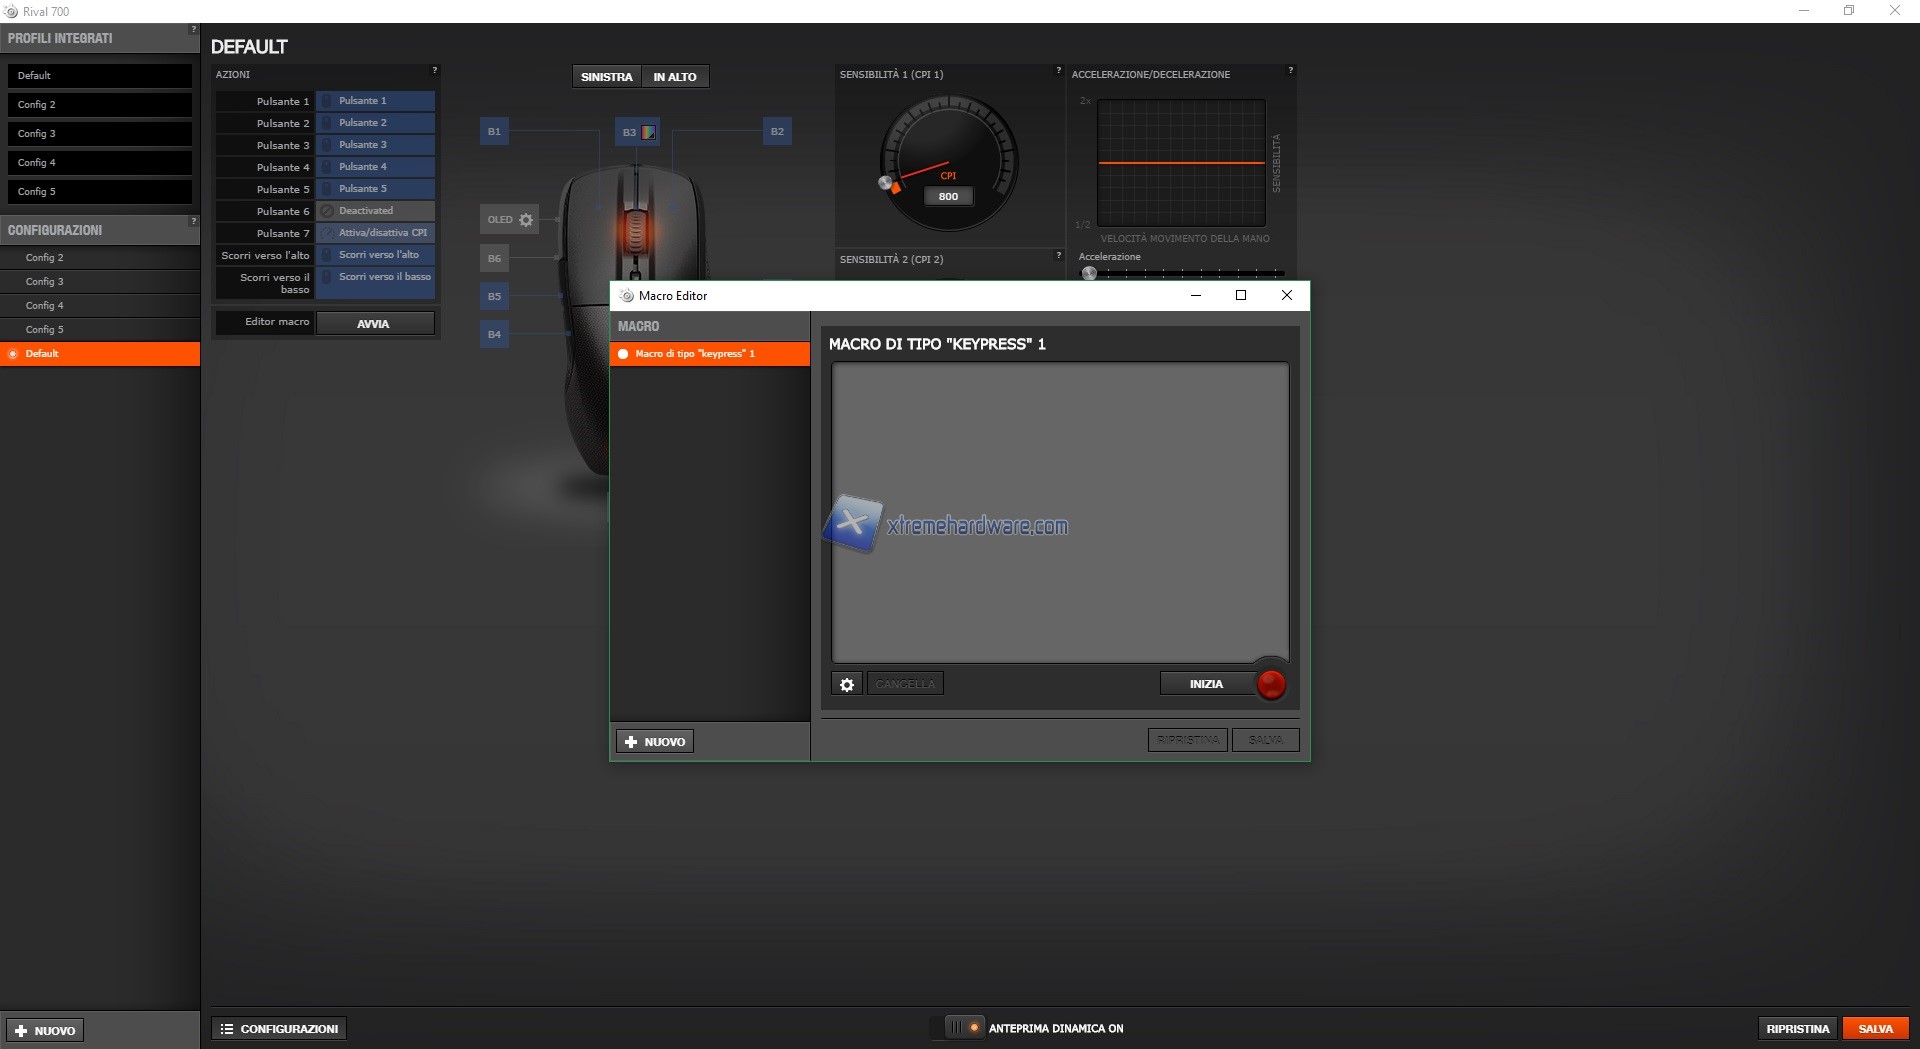Click help icon for Sensibilità 1
The height and width of the screenshot is (1049, 1920).
[1058, 71]
